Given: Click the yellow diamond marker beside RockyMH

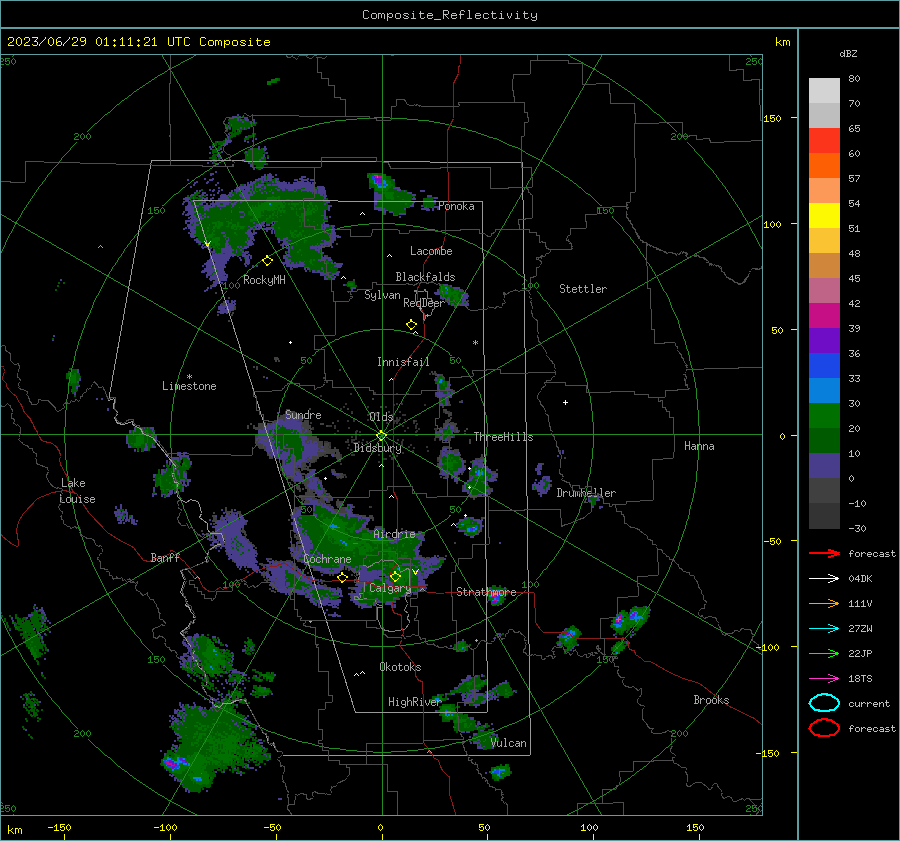Looking at the screenshot, I should [267, 261].
